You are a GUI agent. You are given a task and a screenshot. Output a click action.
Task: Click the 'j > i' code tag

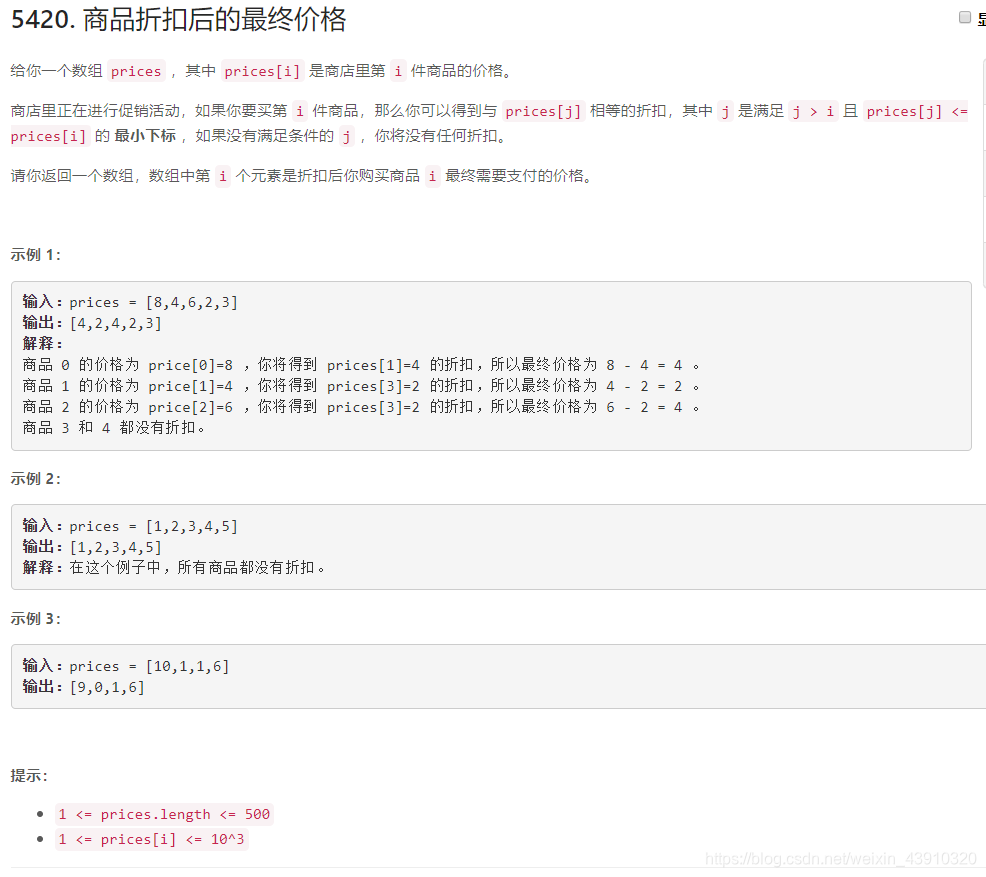[x=813, y=111]
